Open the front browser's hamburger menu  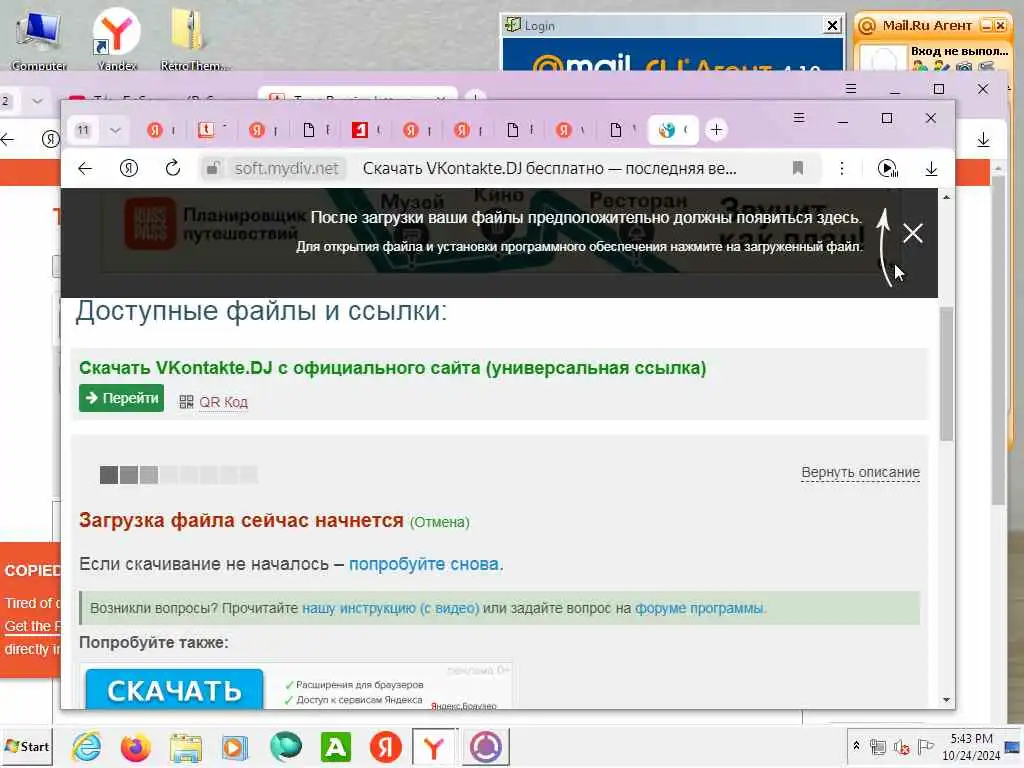click(799, 118)
